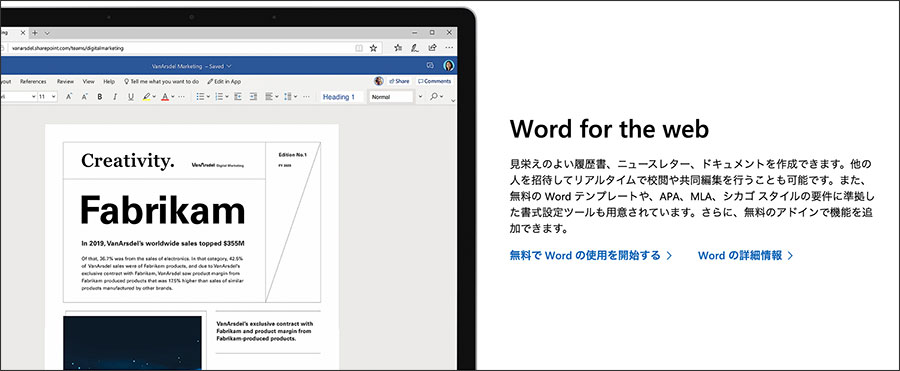Open the References ribbon tab

click(33, 82)
